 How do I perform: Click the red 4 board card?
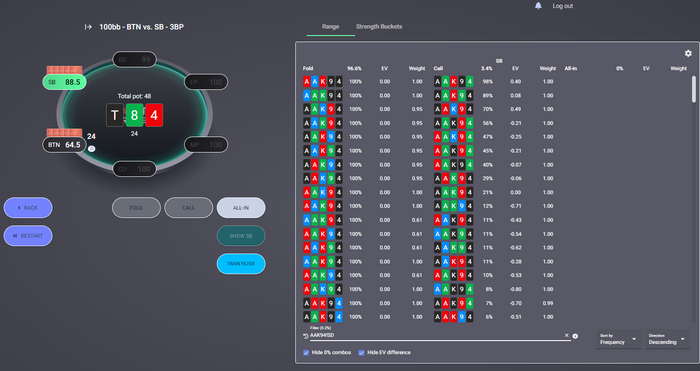pos(154,115)
